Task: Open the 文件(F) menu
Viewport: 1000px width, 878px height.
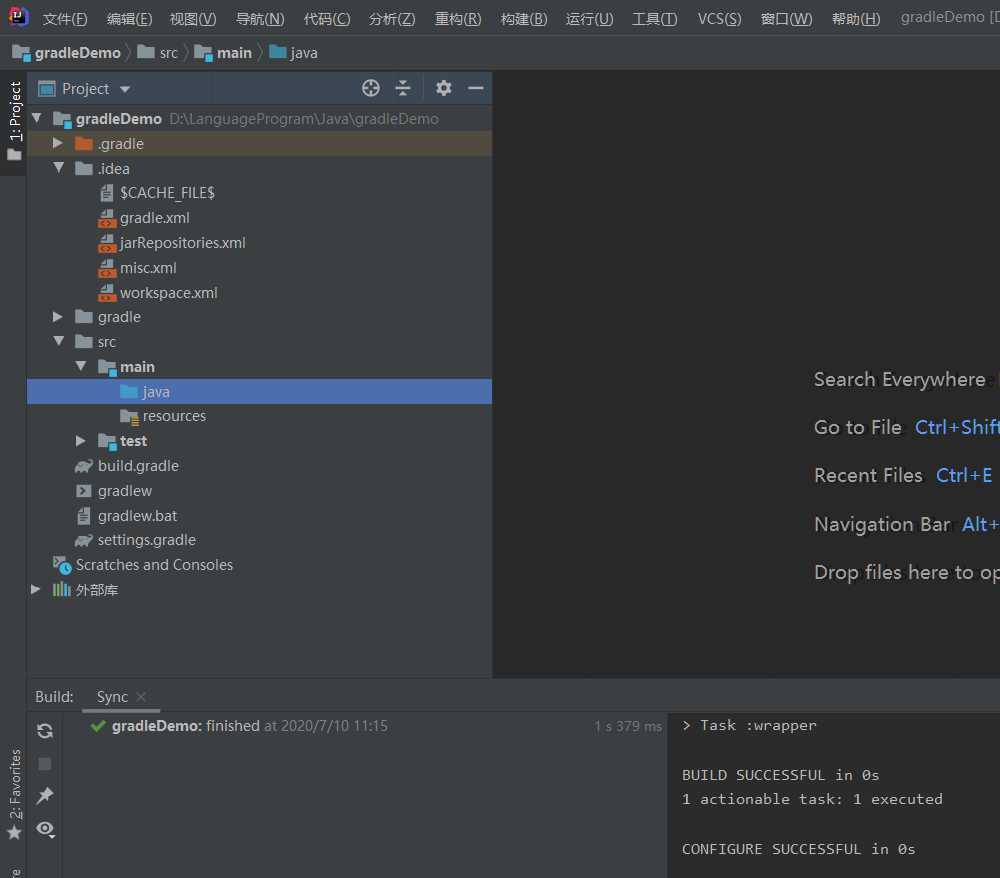Action: point(65,18)
